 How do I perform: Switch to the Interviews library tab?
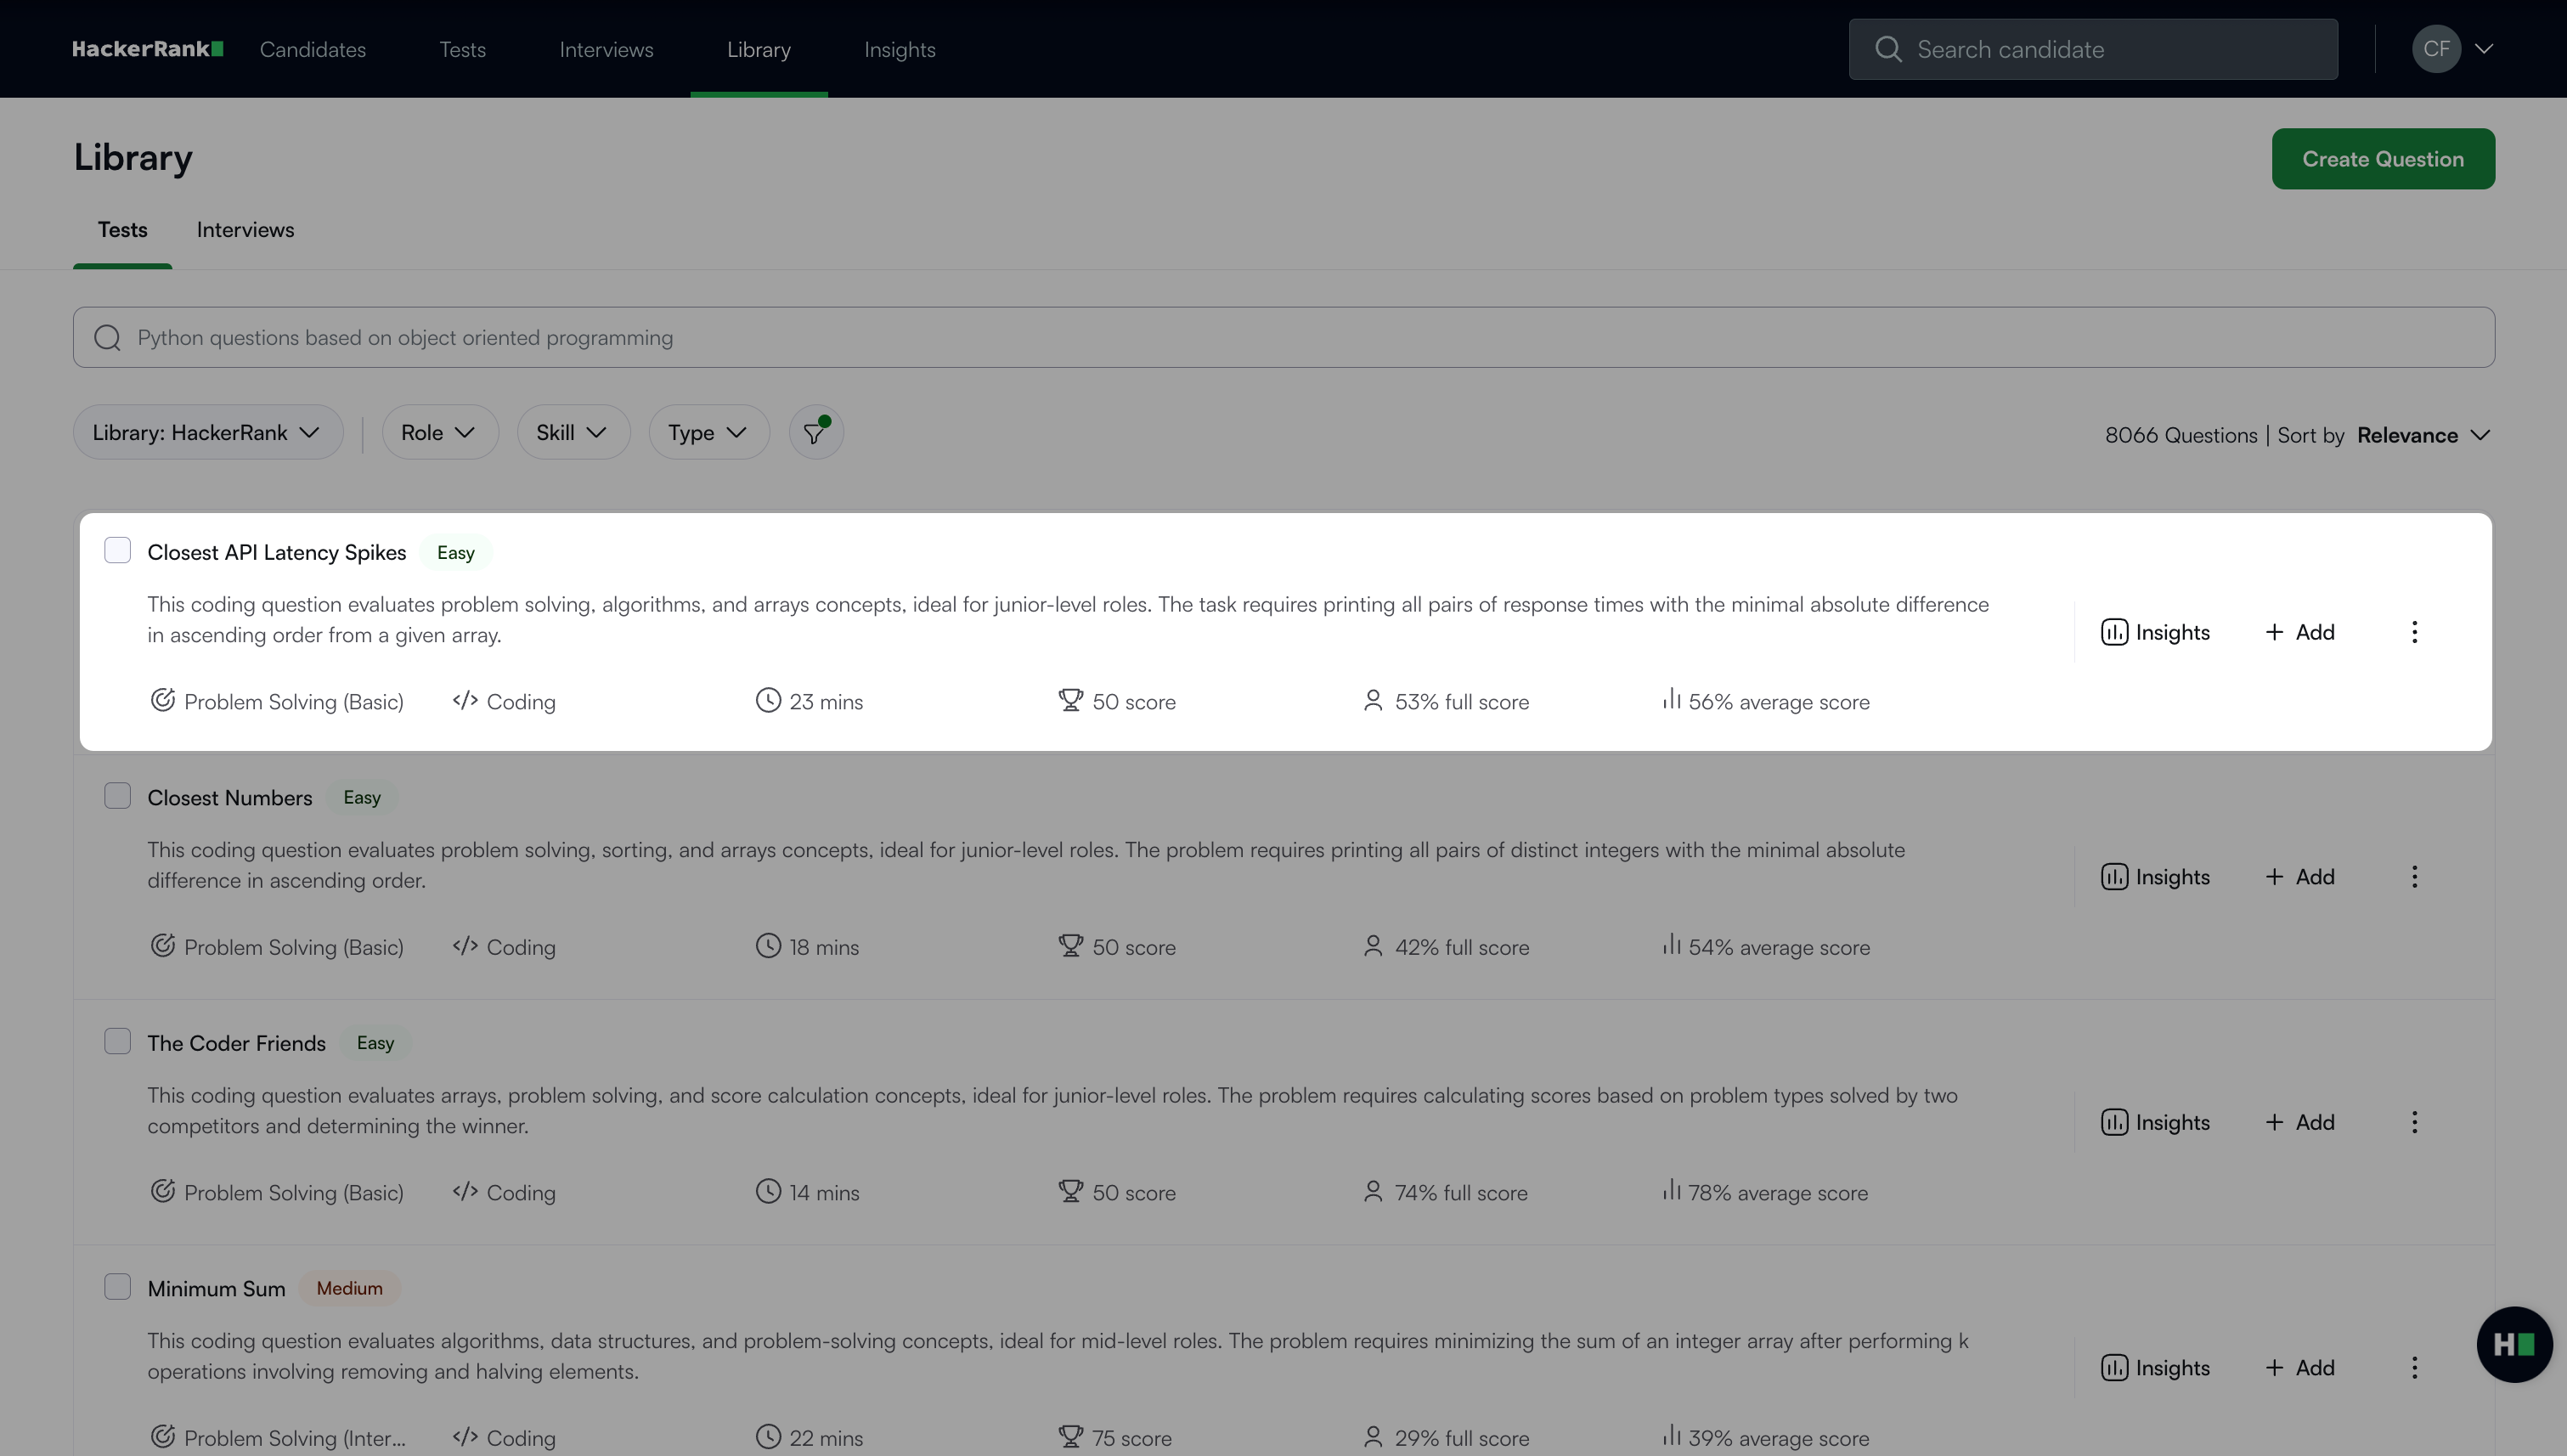tap(245, 230)
